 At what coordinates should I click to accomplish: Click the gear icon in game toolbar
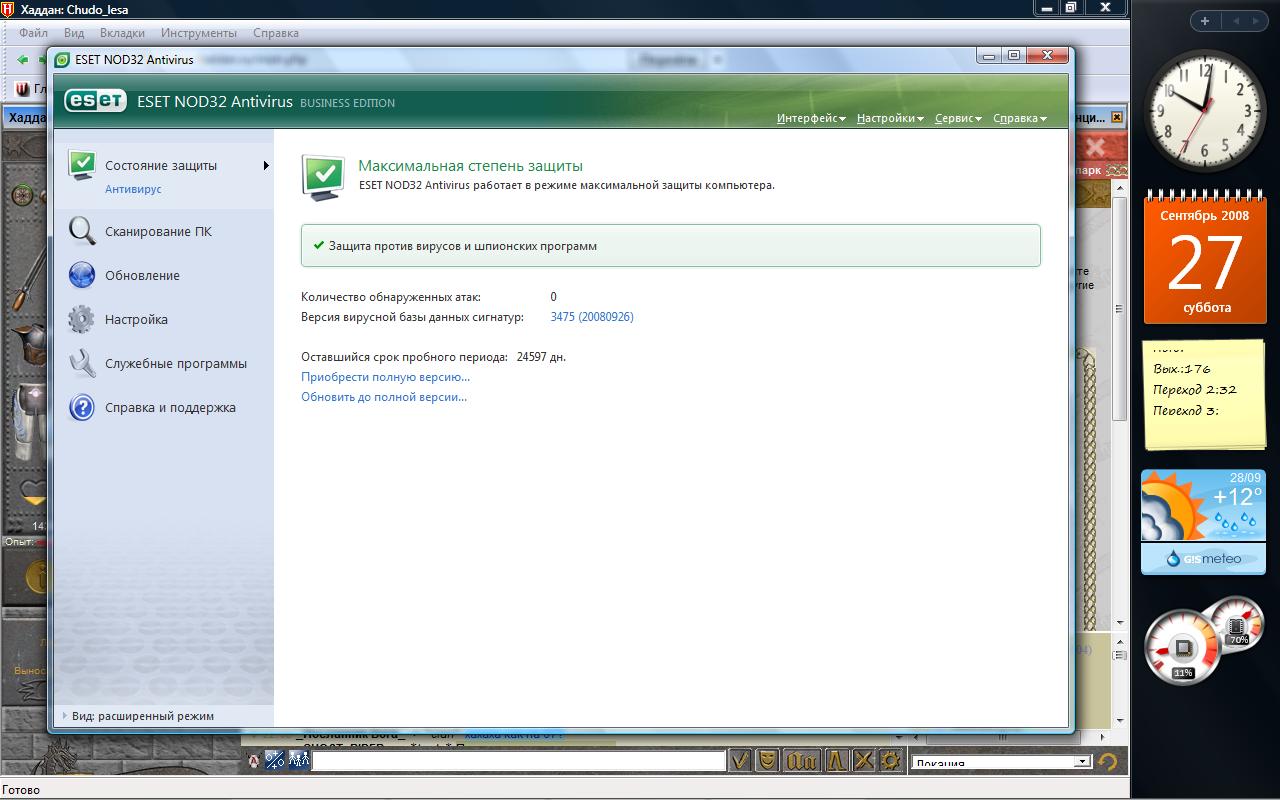pos(889,761)
